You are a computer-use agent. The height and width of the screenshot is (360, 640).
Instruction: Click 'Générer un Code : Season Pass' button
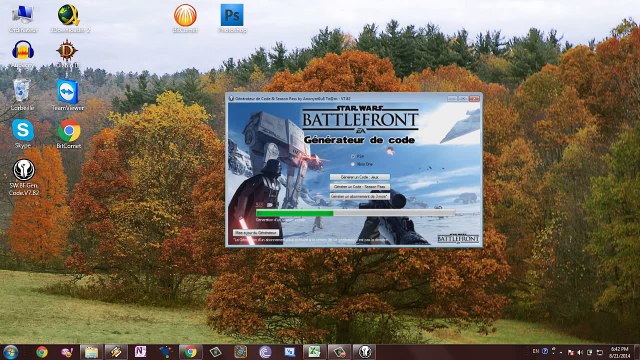(360, 187)
